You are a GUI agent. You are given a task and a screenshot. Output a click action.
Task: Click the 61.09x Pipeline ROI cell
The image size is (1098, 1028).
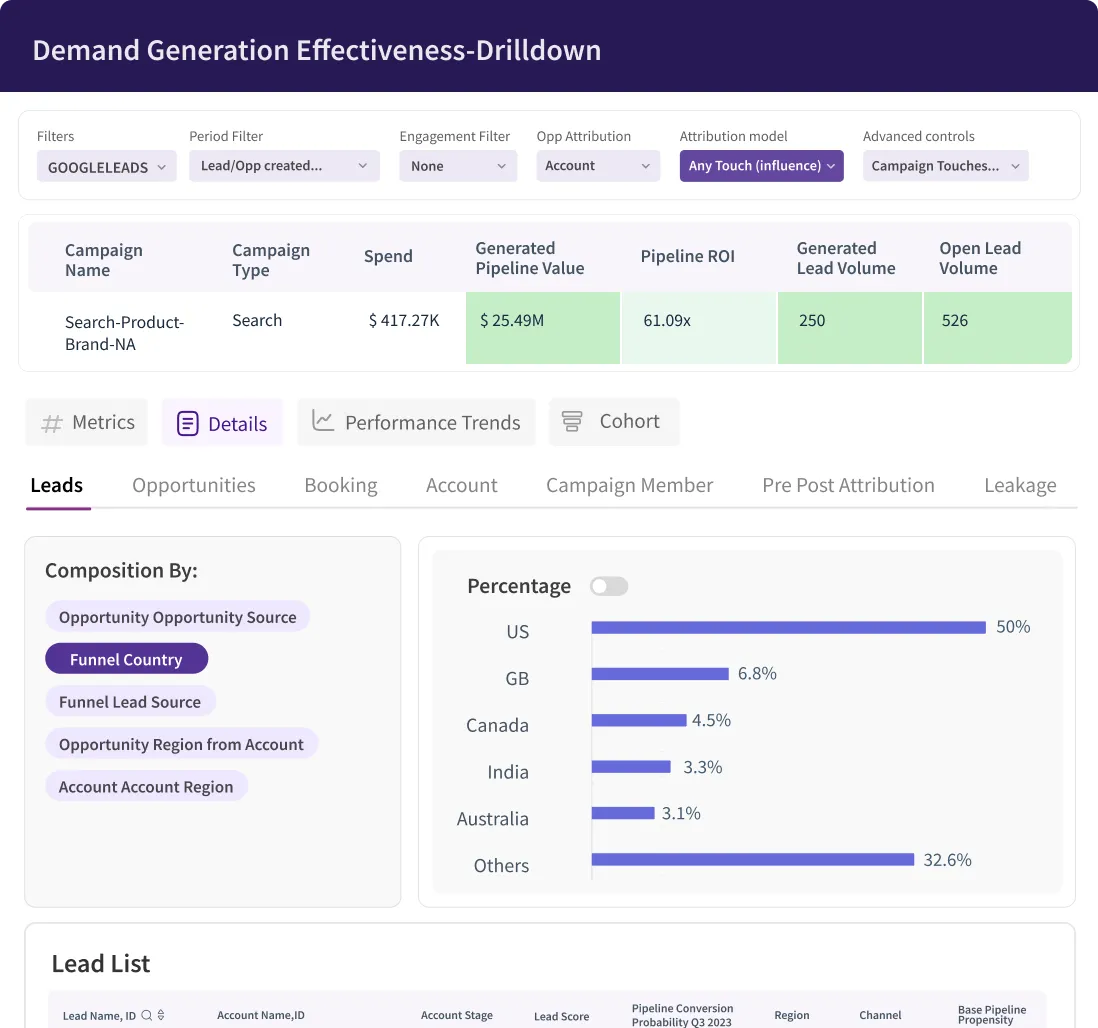pyautogui.click(x=699, y=328)
